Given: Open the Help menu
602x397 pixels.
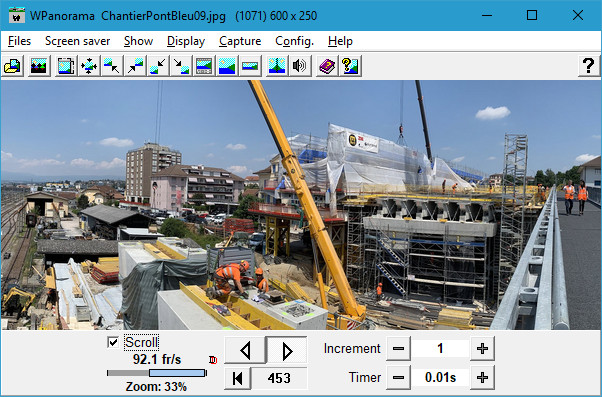Looking at the screenshot, I should (x=340, y=41).
